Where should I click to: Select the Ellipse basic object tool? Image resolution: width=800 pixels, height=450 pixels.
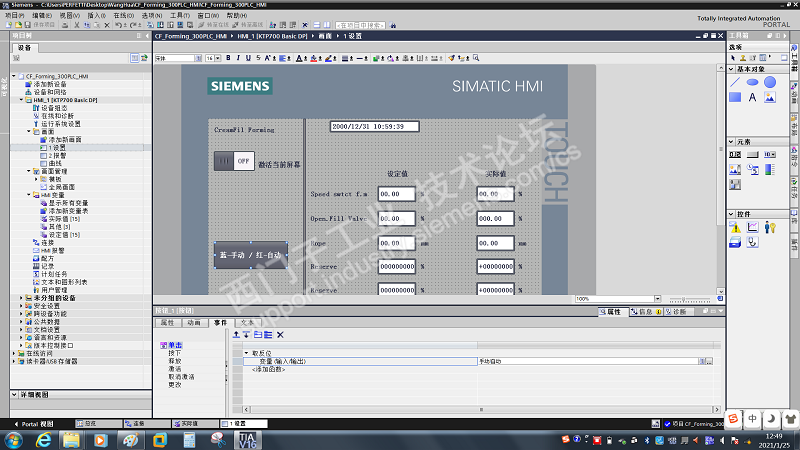[x=753, y=82]
